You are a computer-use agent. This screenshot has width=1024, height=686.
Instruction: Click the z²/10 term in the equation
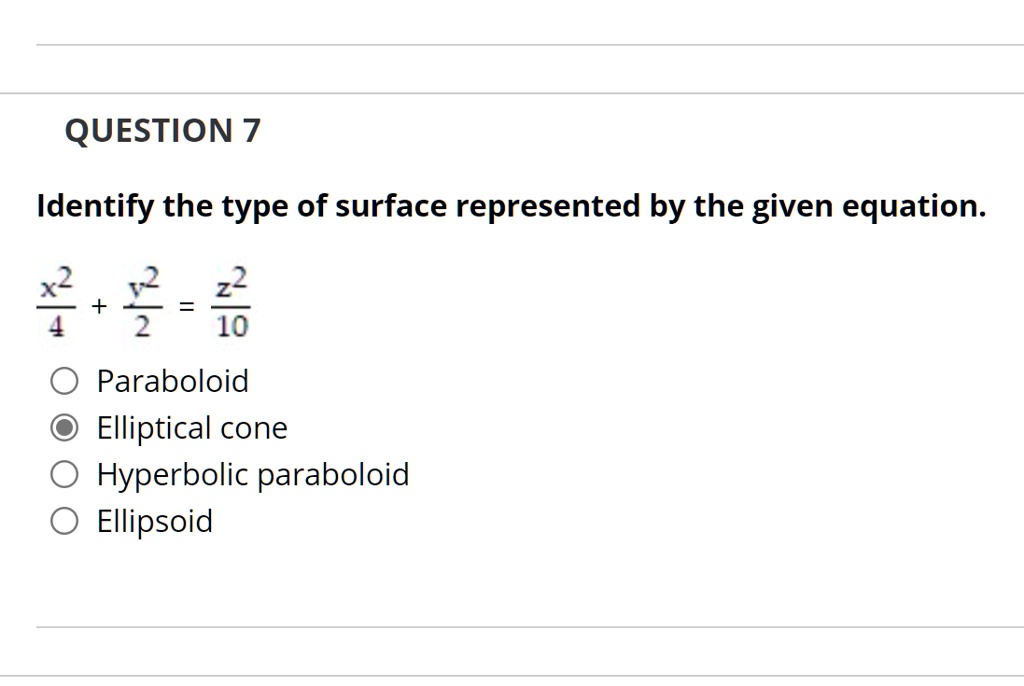tap(229, 302)
